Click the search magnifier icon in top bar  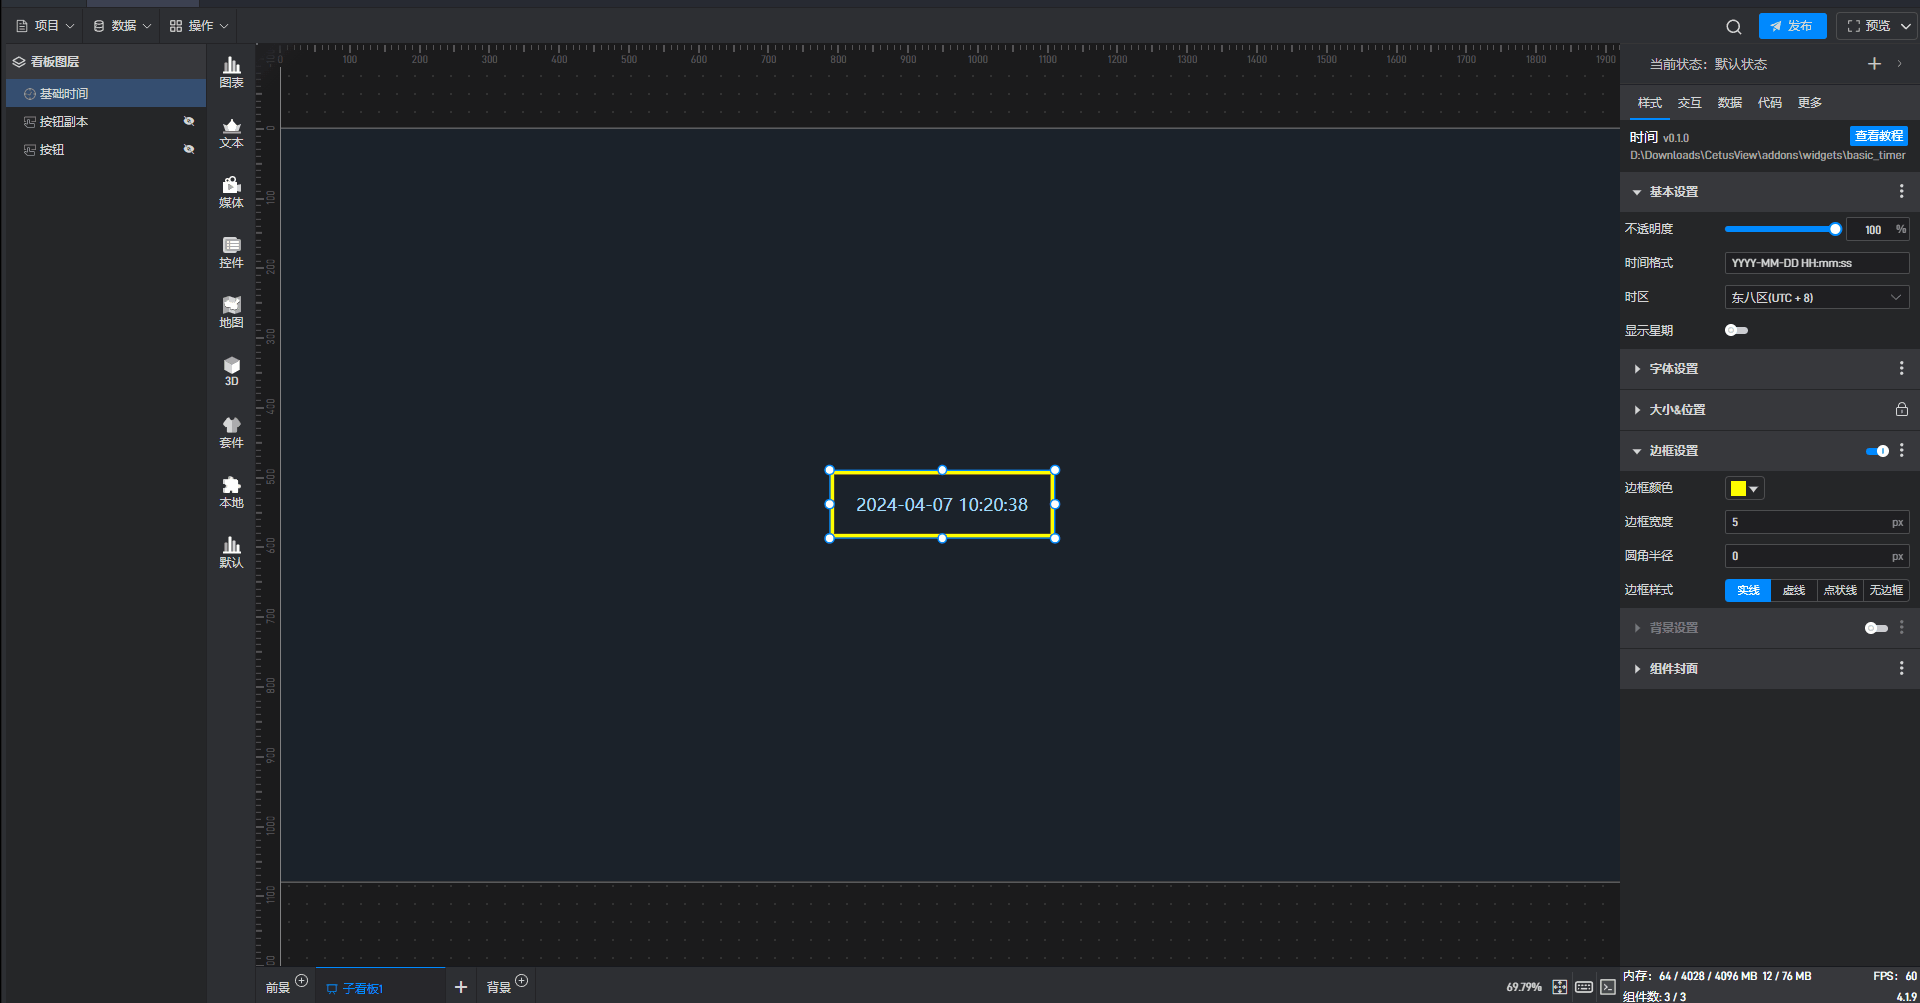point(1734,27)
